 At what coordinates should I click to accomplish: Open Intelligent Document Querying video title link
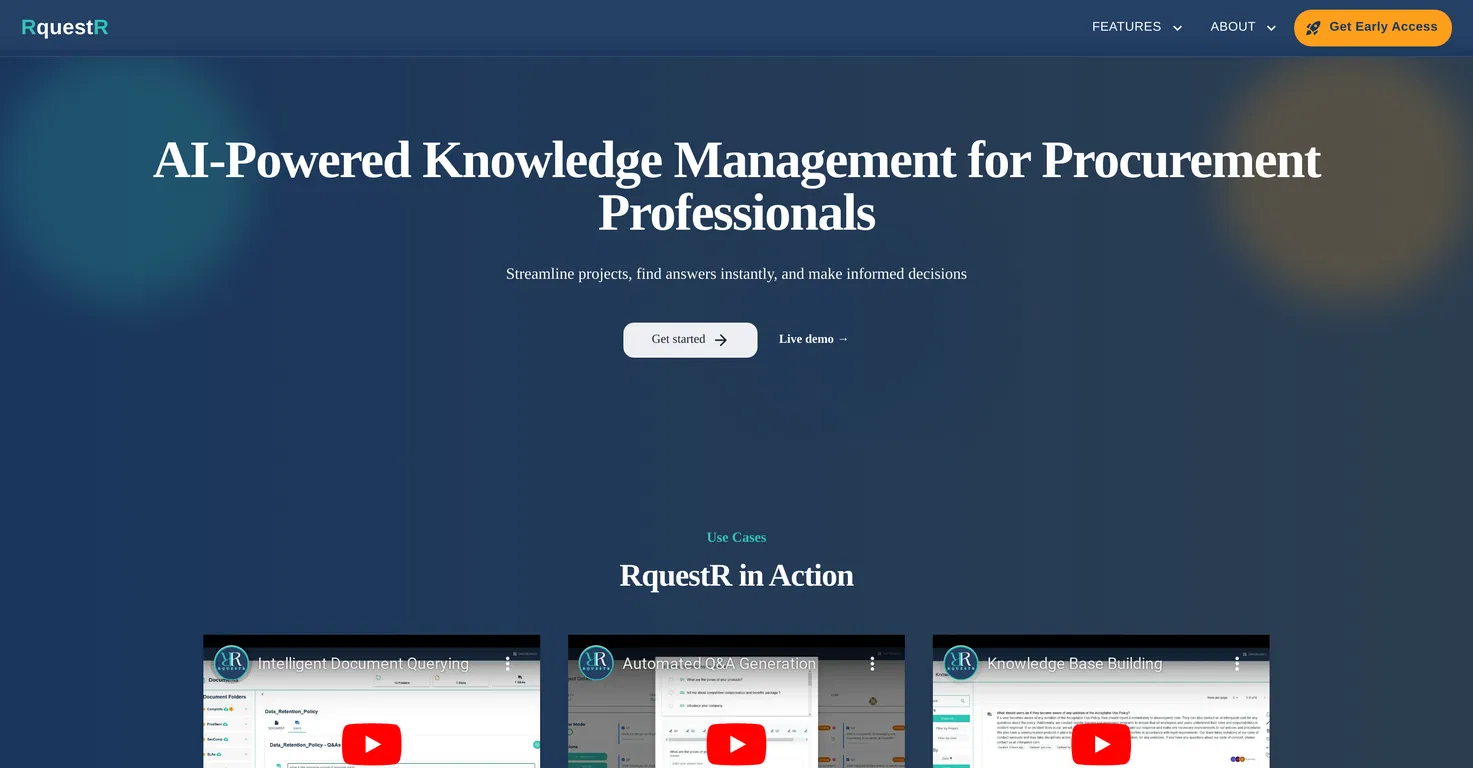(x=363, y=664)
